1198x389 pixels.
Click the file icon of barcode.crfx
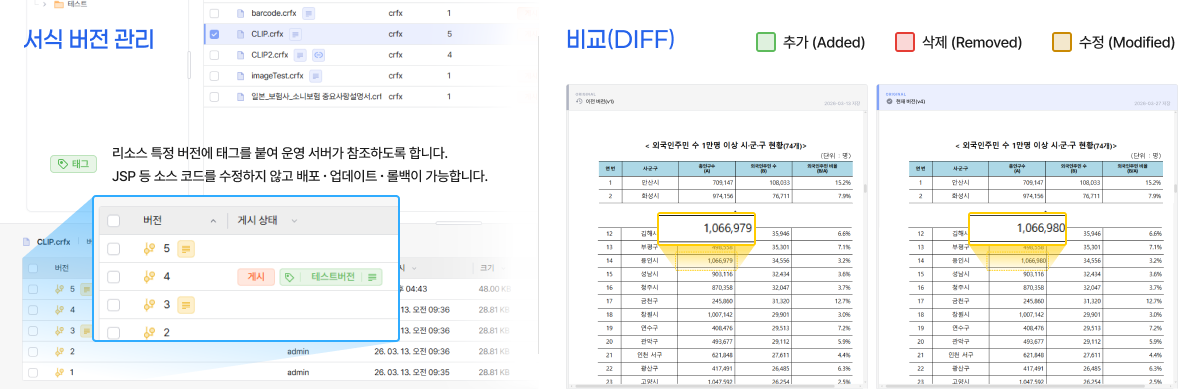[240, 14]
